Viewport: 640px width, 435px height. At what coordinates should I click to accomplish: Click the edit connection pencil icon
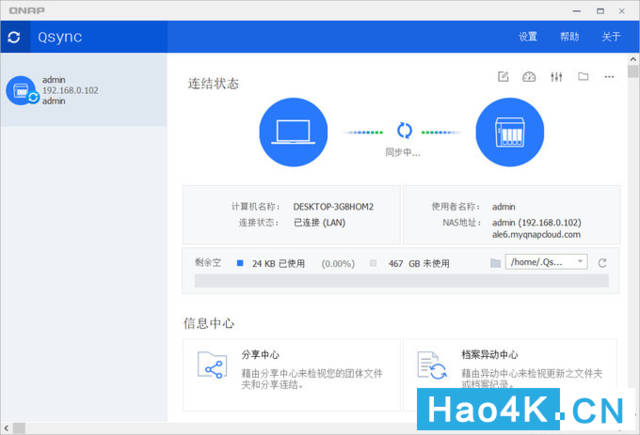point(503,77)
